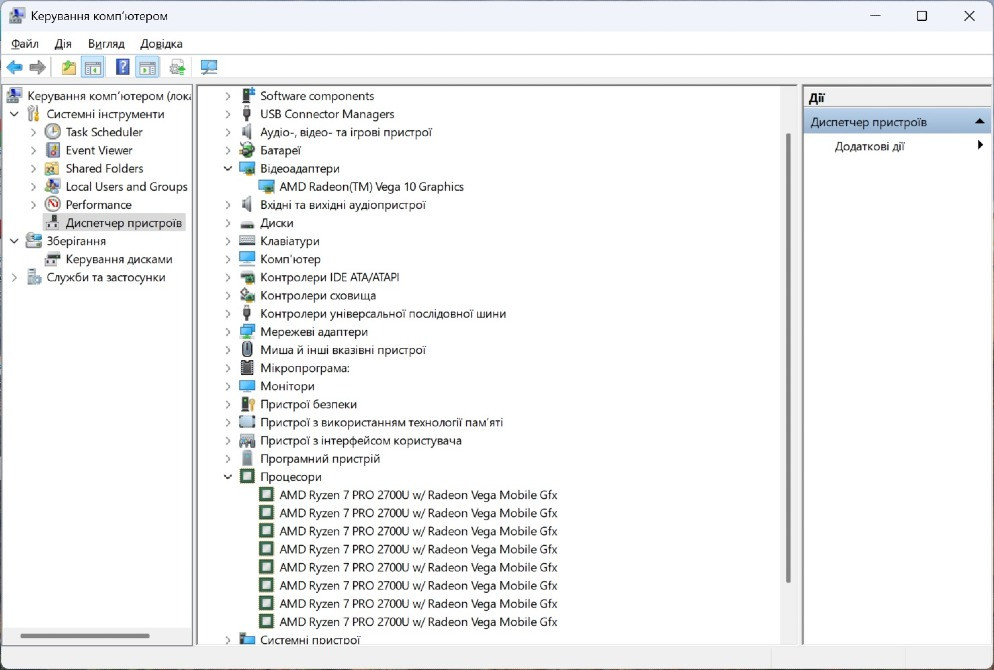Click the Task Scheduler clock icon
994x670 pixels.
tap(53, 132)
